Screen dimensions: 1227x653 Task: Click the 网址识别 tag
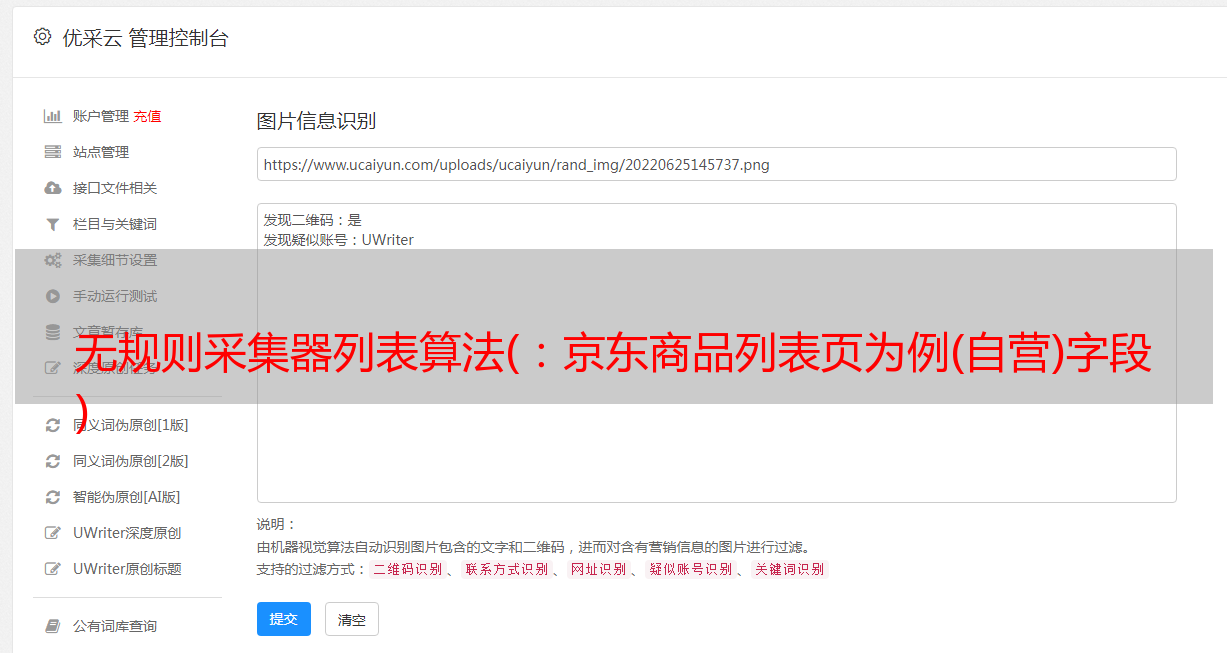pyautogui.click(x=598, y=569)
